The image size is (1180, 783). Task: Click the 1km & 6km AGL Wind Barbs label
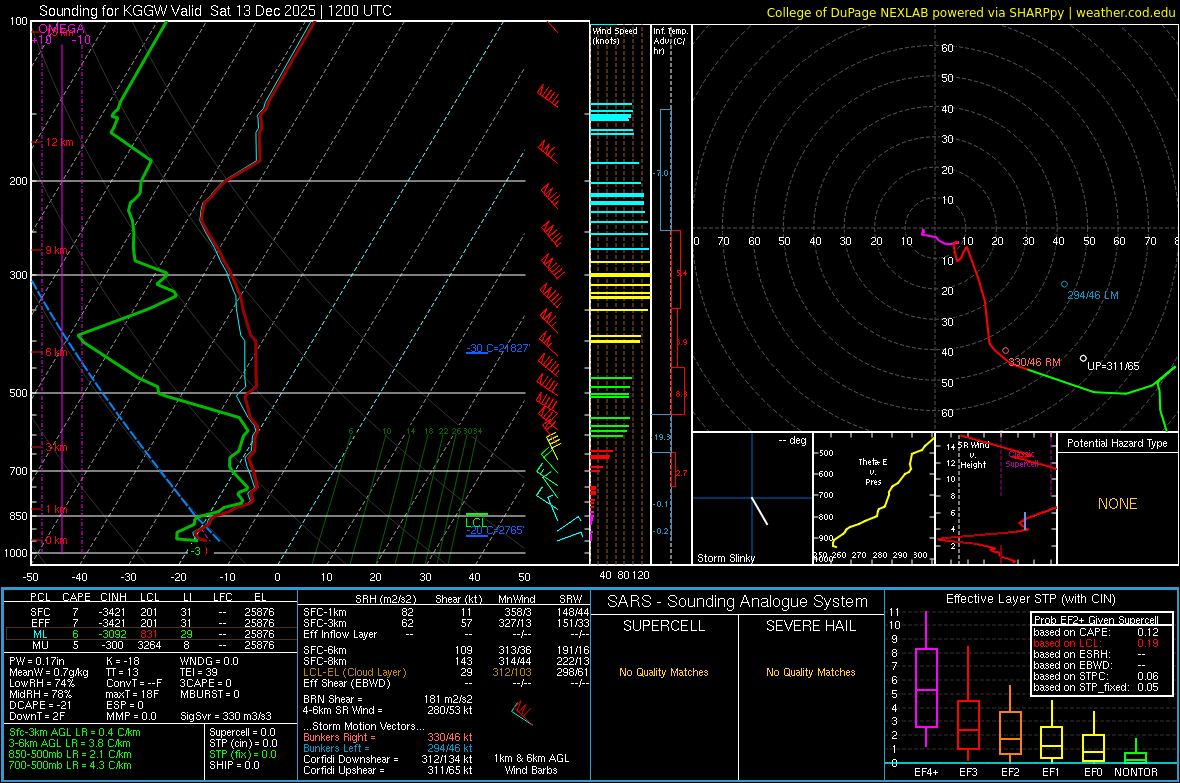(531, 764)
